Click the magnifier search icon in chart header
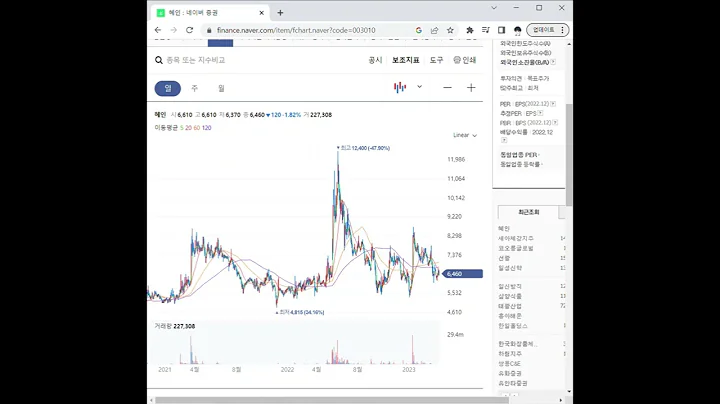The image size is (720, 404). 159,60
